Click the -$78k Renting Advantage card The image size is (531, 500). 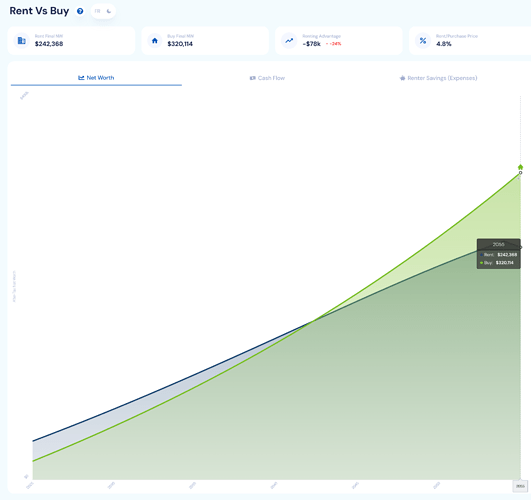(339, 41)
